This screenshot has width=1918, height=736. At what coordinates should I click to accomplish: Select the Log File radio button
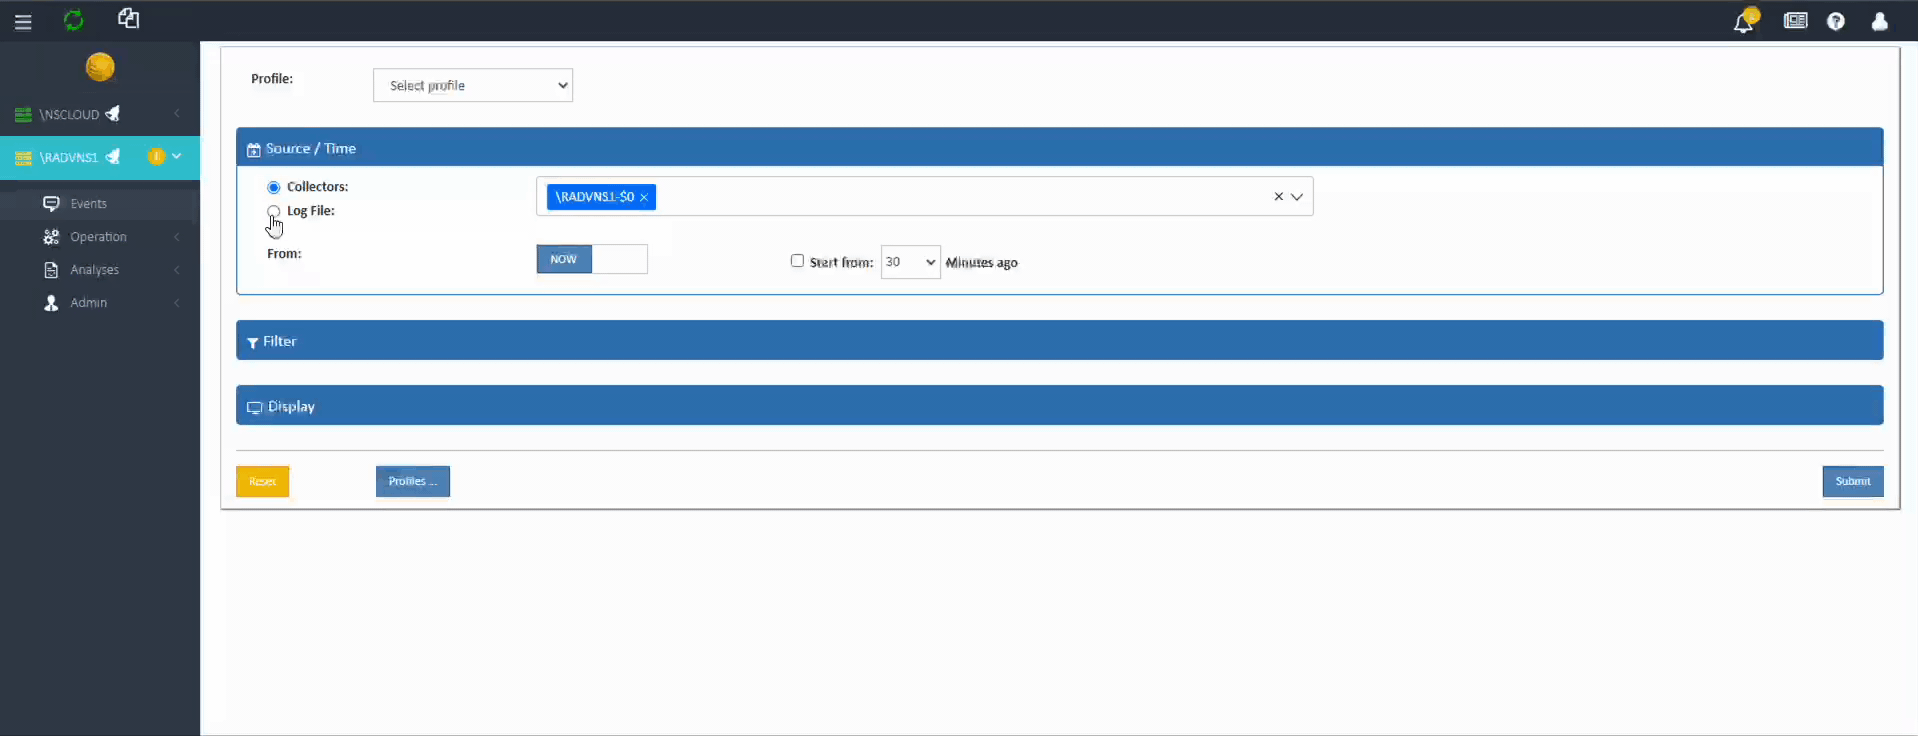point(274,211)
